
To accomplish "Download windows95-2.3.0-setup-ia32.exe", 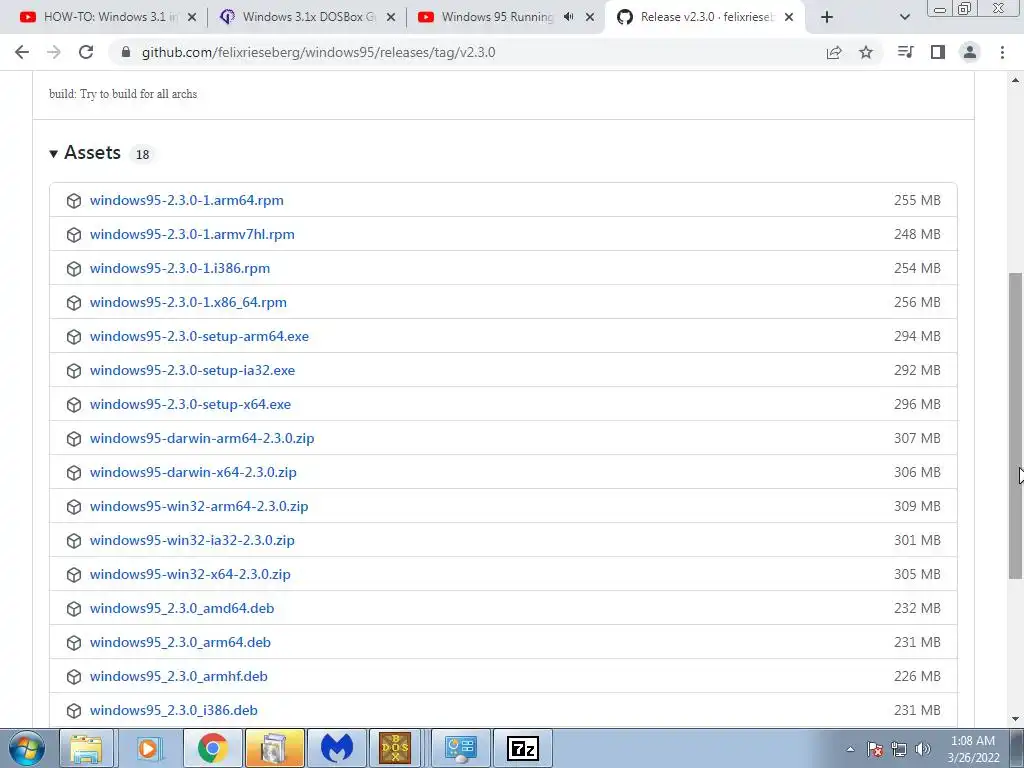I will 192,370.
